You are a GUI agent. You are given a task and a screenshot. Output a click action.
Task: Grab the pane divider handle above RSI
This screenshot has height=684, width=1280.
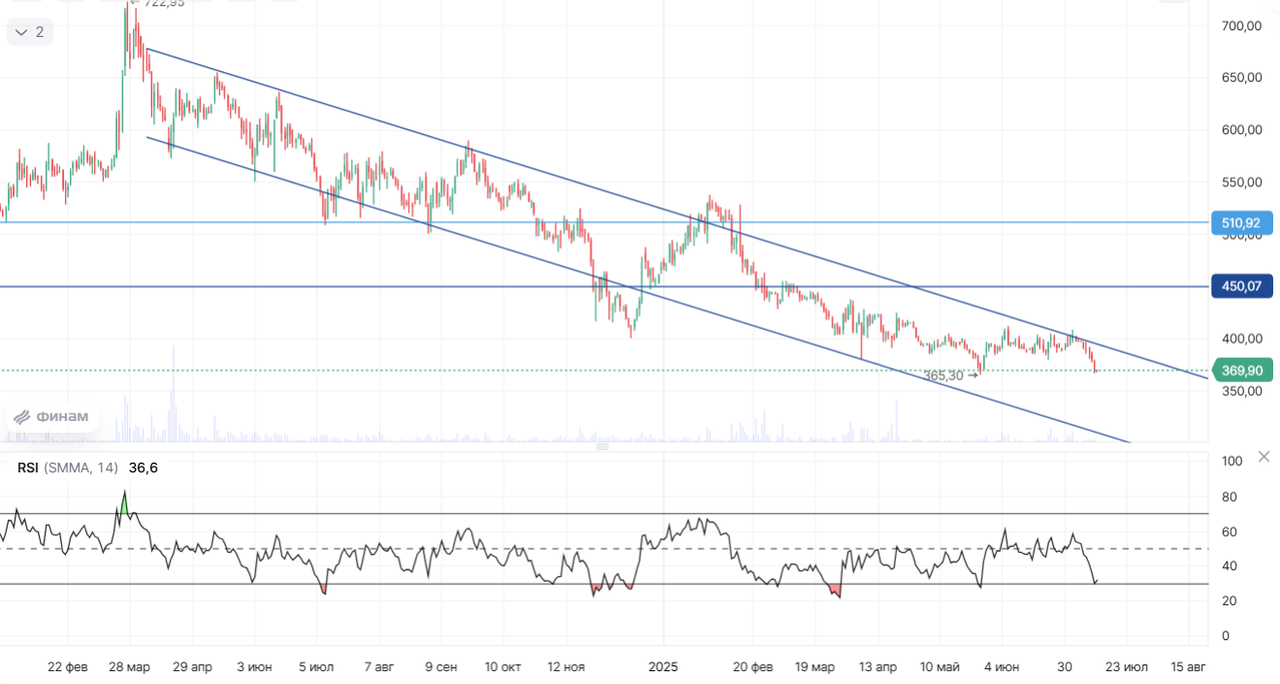point(602,447)
